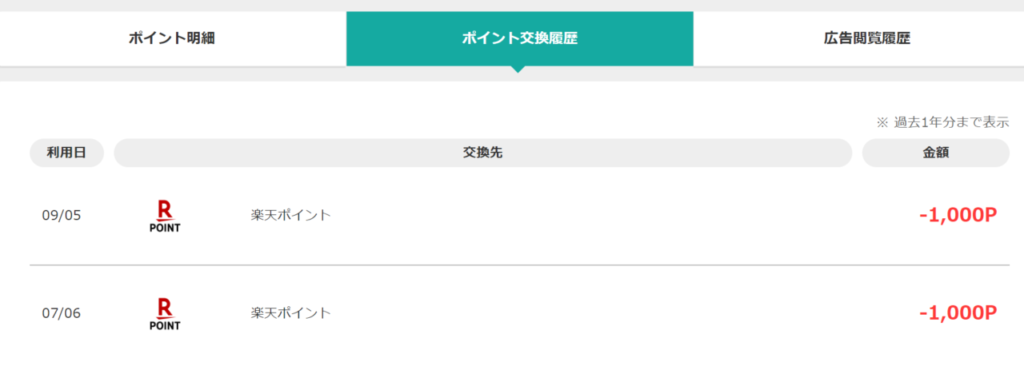
Task: Click the -1,000P amount for 09/05
Action: 957,215
